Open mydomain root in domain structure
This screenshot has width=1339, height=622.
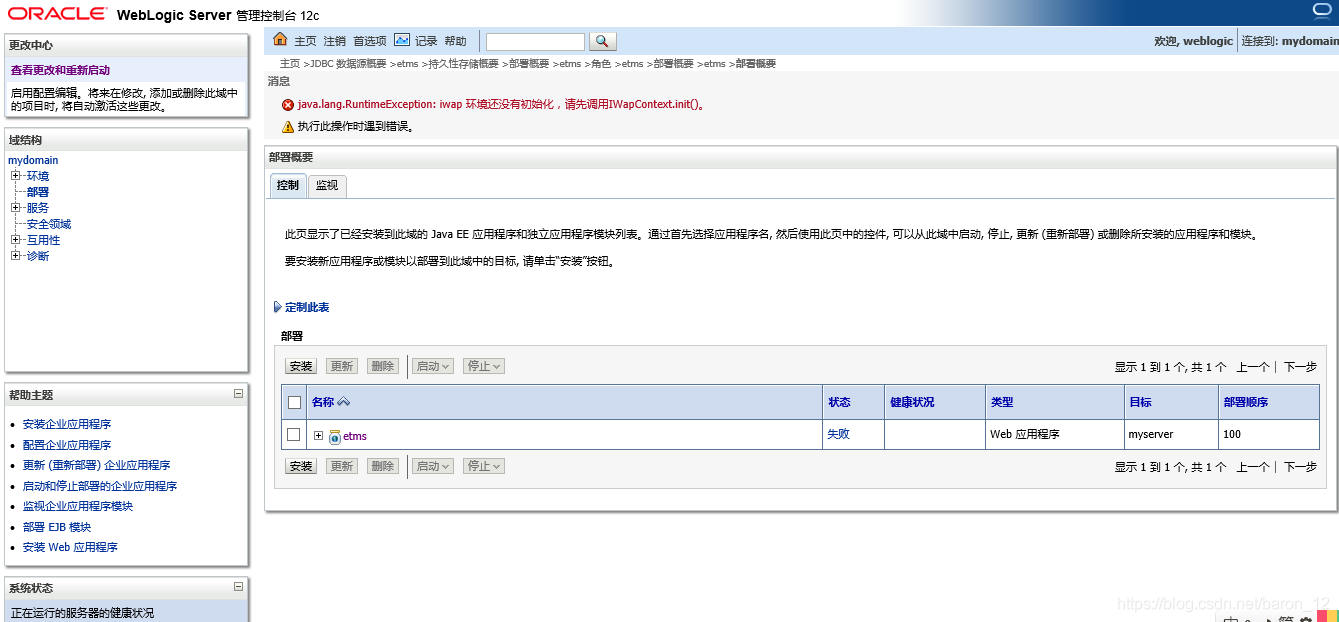point(33,160)
